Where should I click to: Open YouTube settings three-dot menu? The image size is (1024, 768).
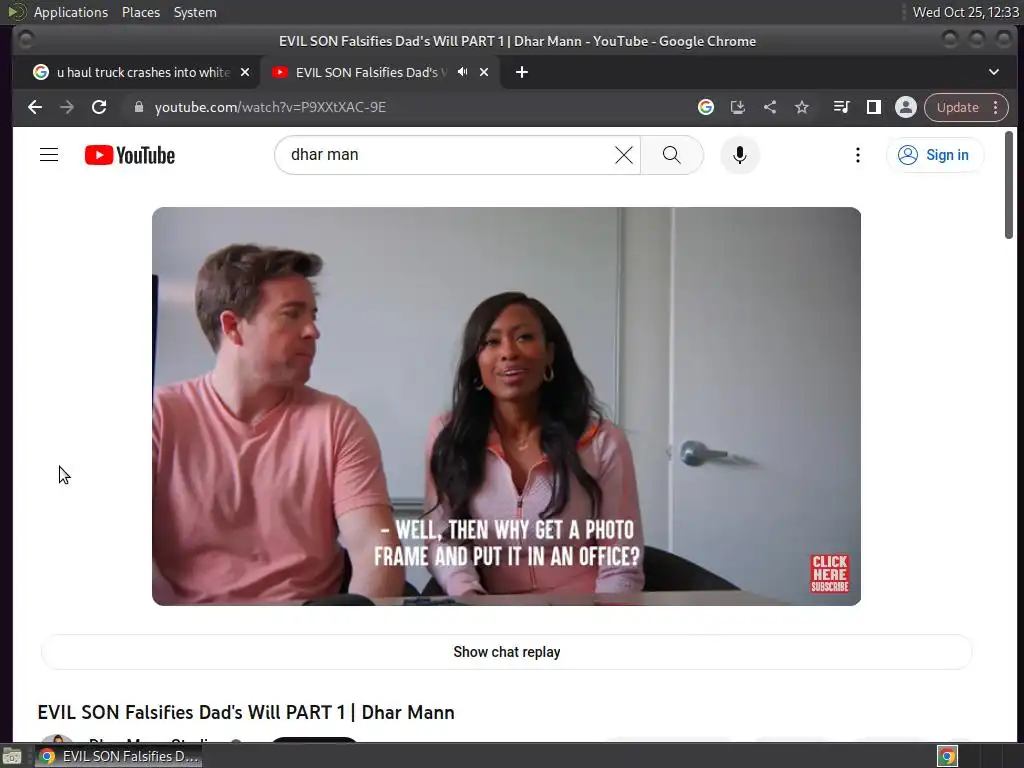[857, 155]
